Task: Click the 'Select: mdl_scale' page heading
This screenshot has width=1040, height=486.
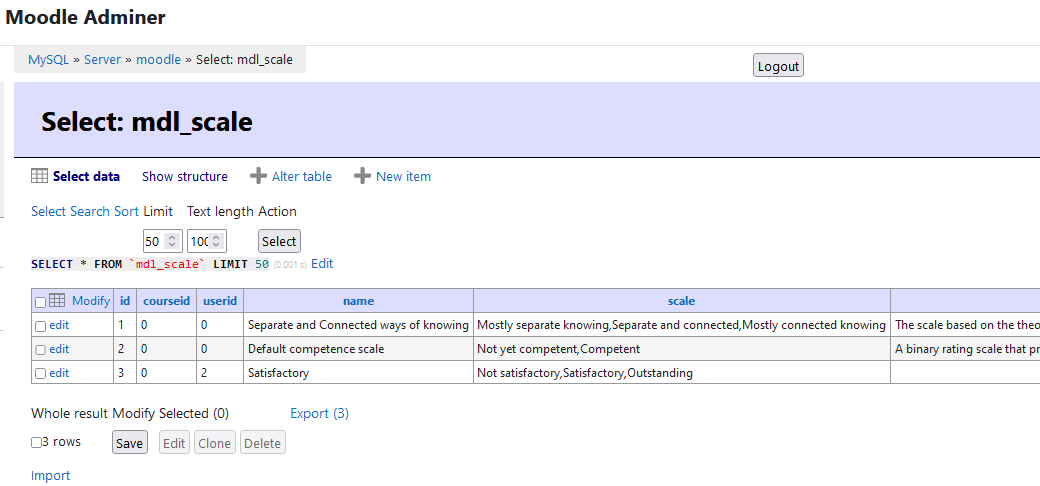Action: [x=147, y=122]
